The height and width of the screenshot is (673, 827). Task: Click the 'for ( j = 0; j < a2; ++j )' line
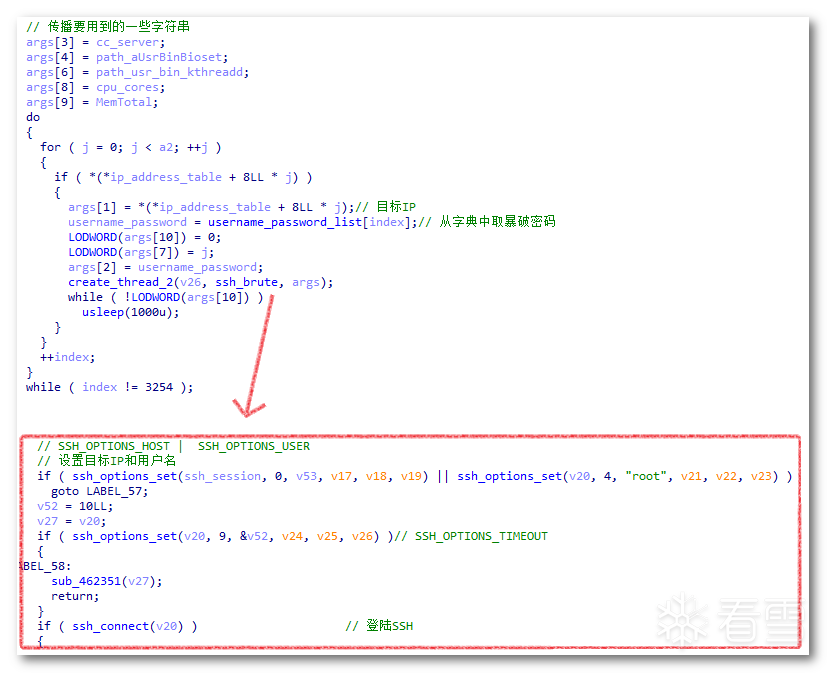130,147
